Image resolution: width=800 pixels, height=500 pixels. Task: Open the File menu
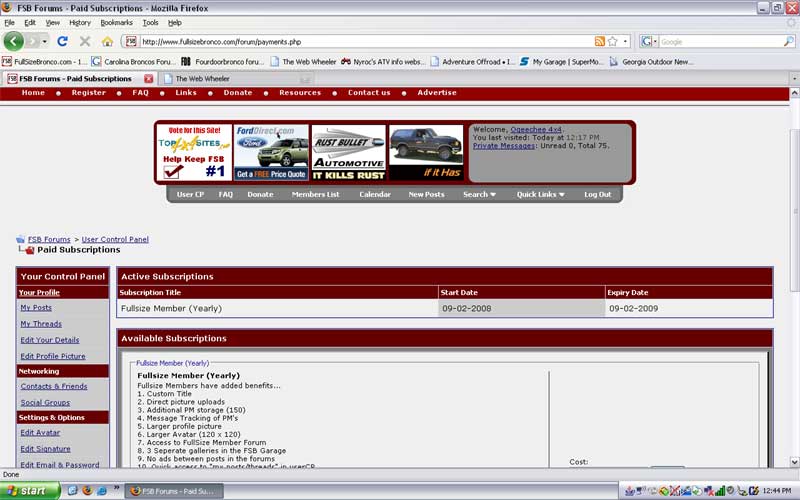pos(9,22)
